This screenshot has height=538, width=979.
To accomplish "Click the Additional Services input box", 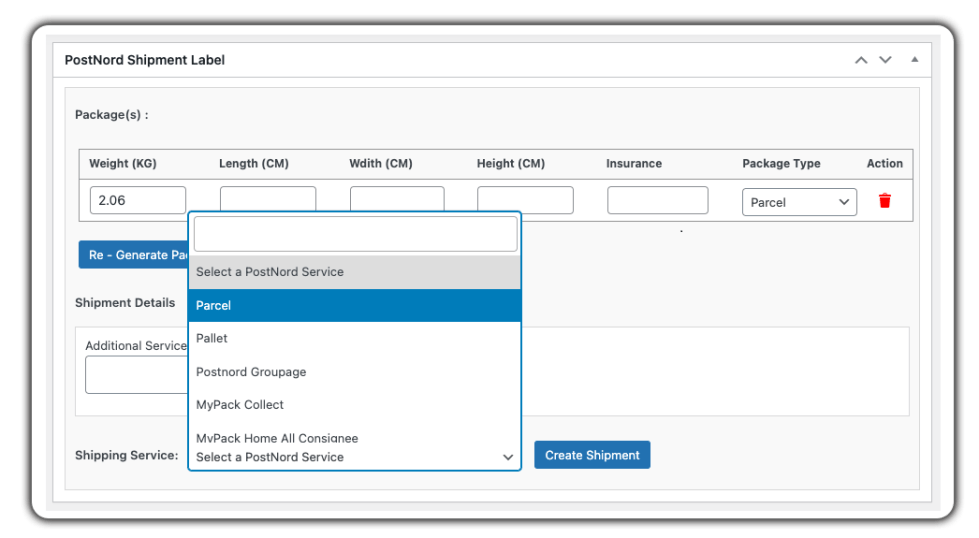I will 137,374.
